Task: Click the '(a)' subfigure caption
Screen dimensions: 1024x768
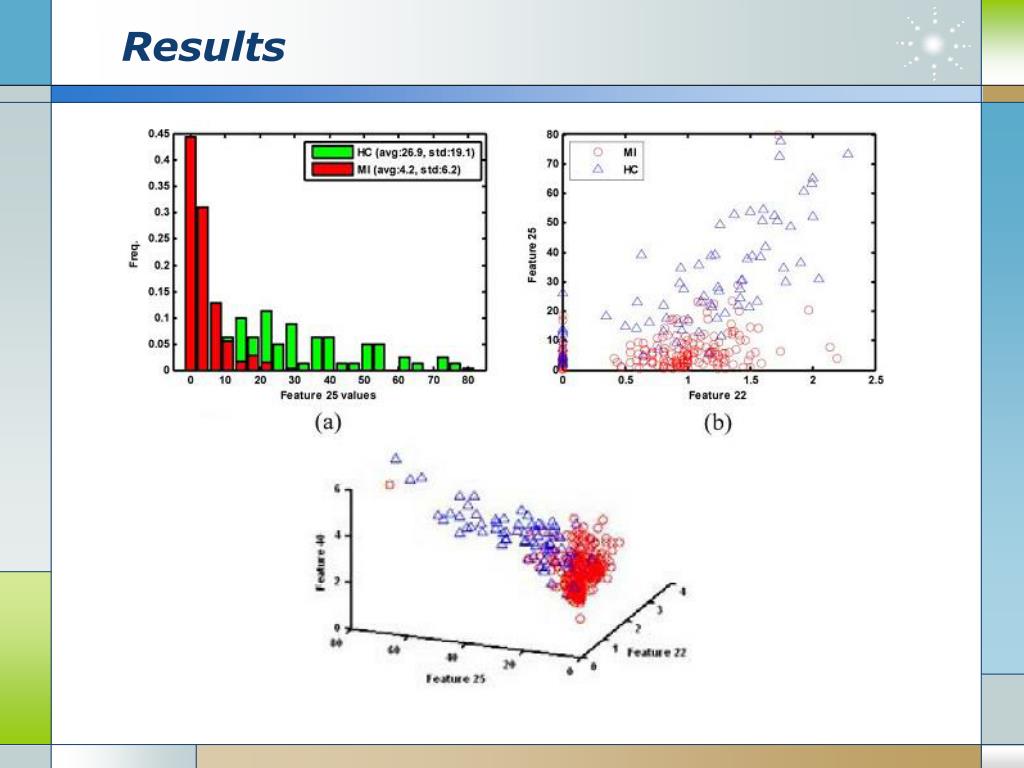Action: 328,423
